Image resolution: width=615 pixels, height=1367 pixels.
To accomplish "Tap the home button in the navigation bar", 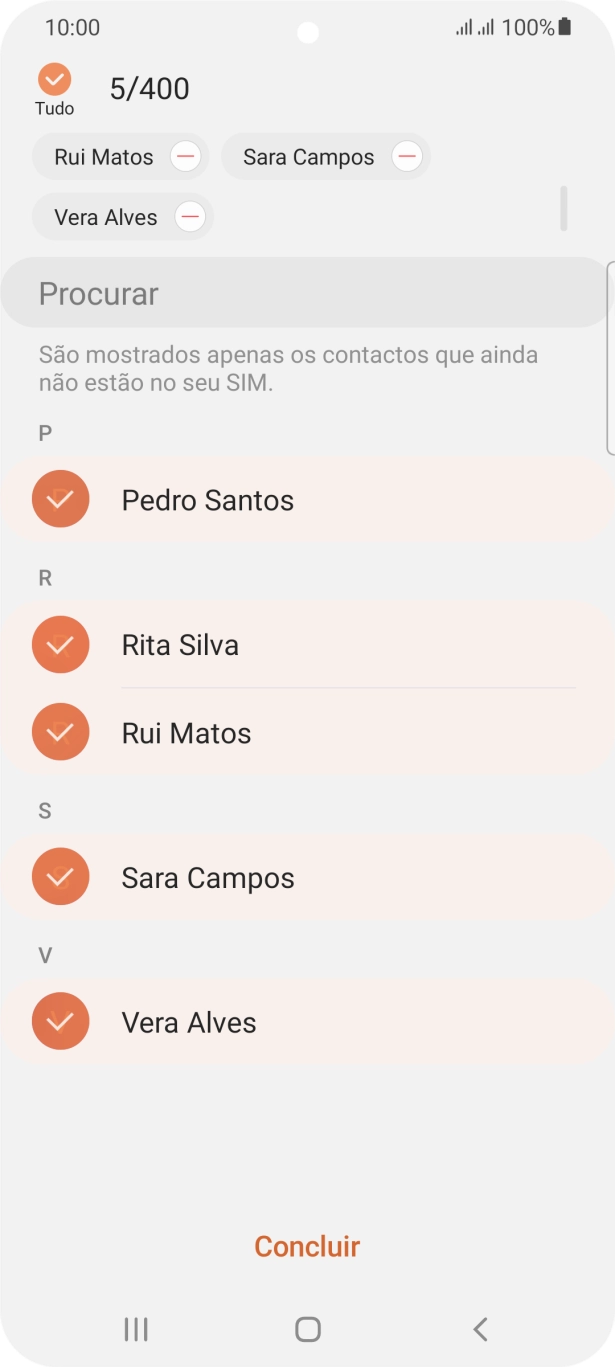I will point(307,1329).
